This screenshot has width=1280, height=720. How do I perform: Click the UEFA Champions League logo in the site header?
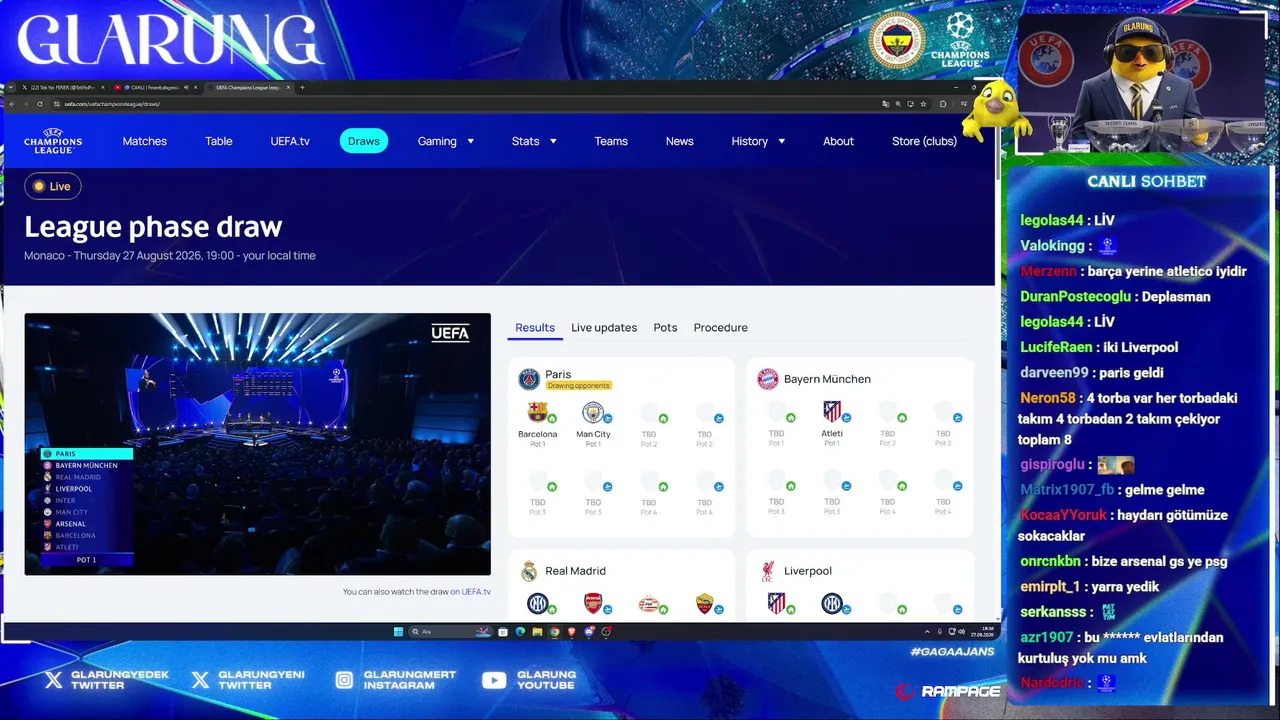pyautogui.click(x=53, y=141)
